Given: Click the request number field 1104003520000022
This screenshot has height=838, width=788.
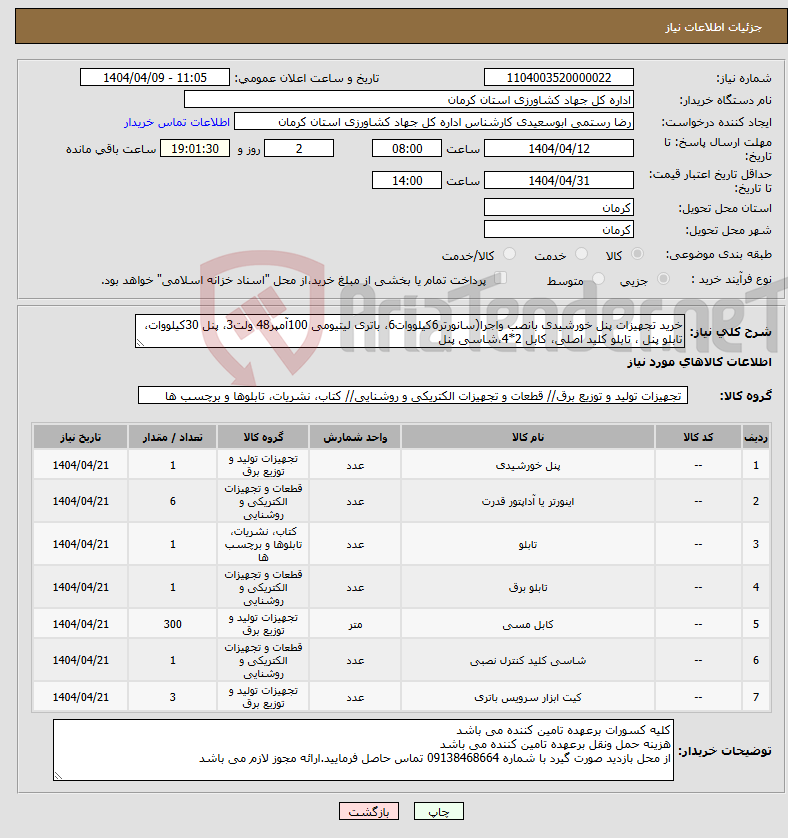Looking at the screenshot, I should tap(559, 77).
